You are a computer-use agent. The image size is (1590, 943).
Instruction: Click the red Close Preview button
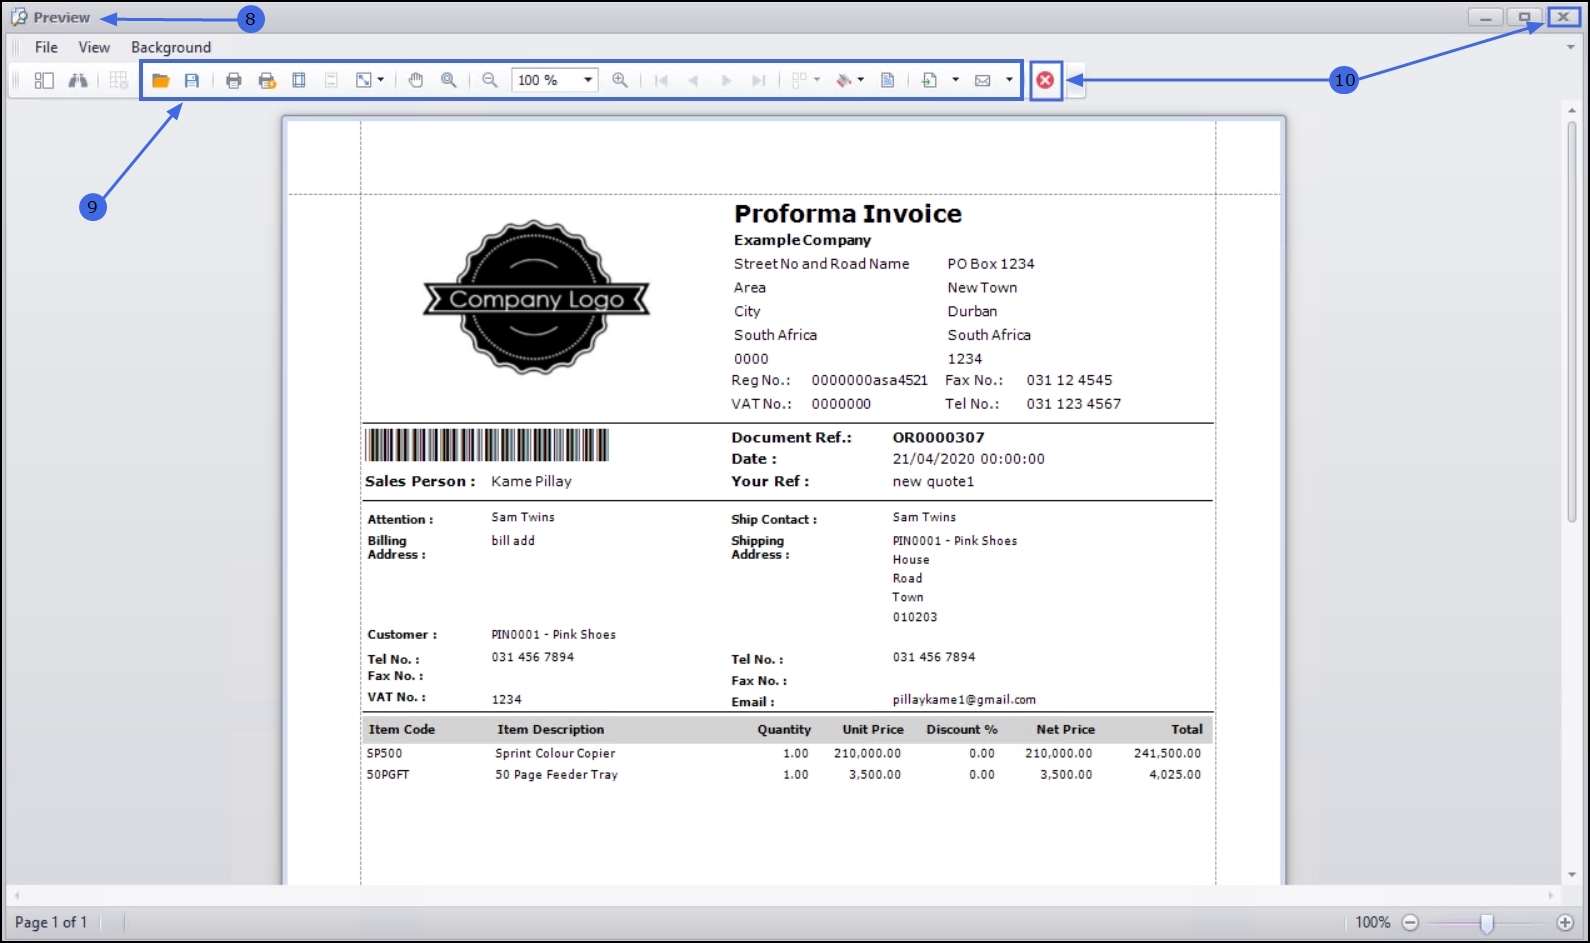[1045, 80]
